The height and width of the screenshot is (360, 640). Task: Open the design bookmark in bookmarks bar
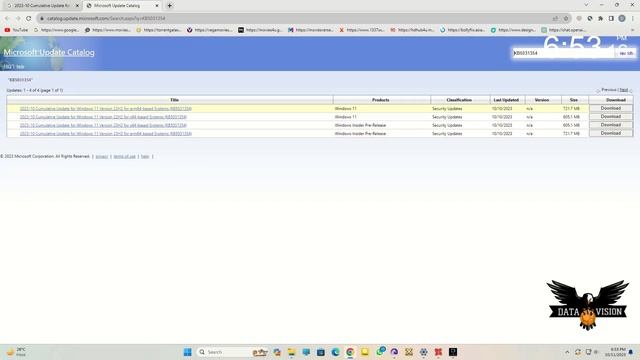pyautogui.click(x=513, y=30)
